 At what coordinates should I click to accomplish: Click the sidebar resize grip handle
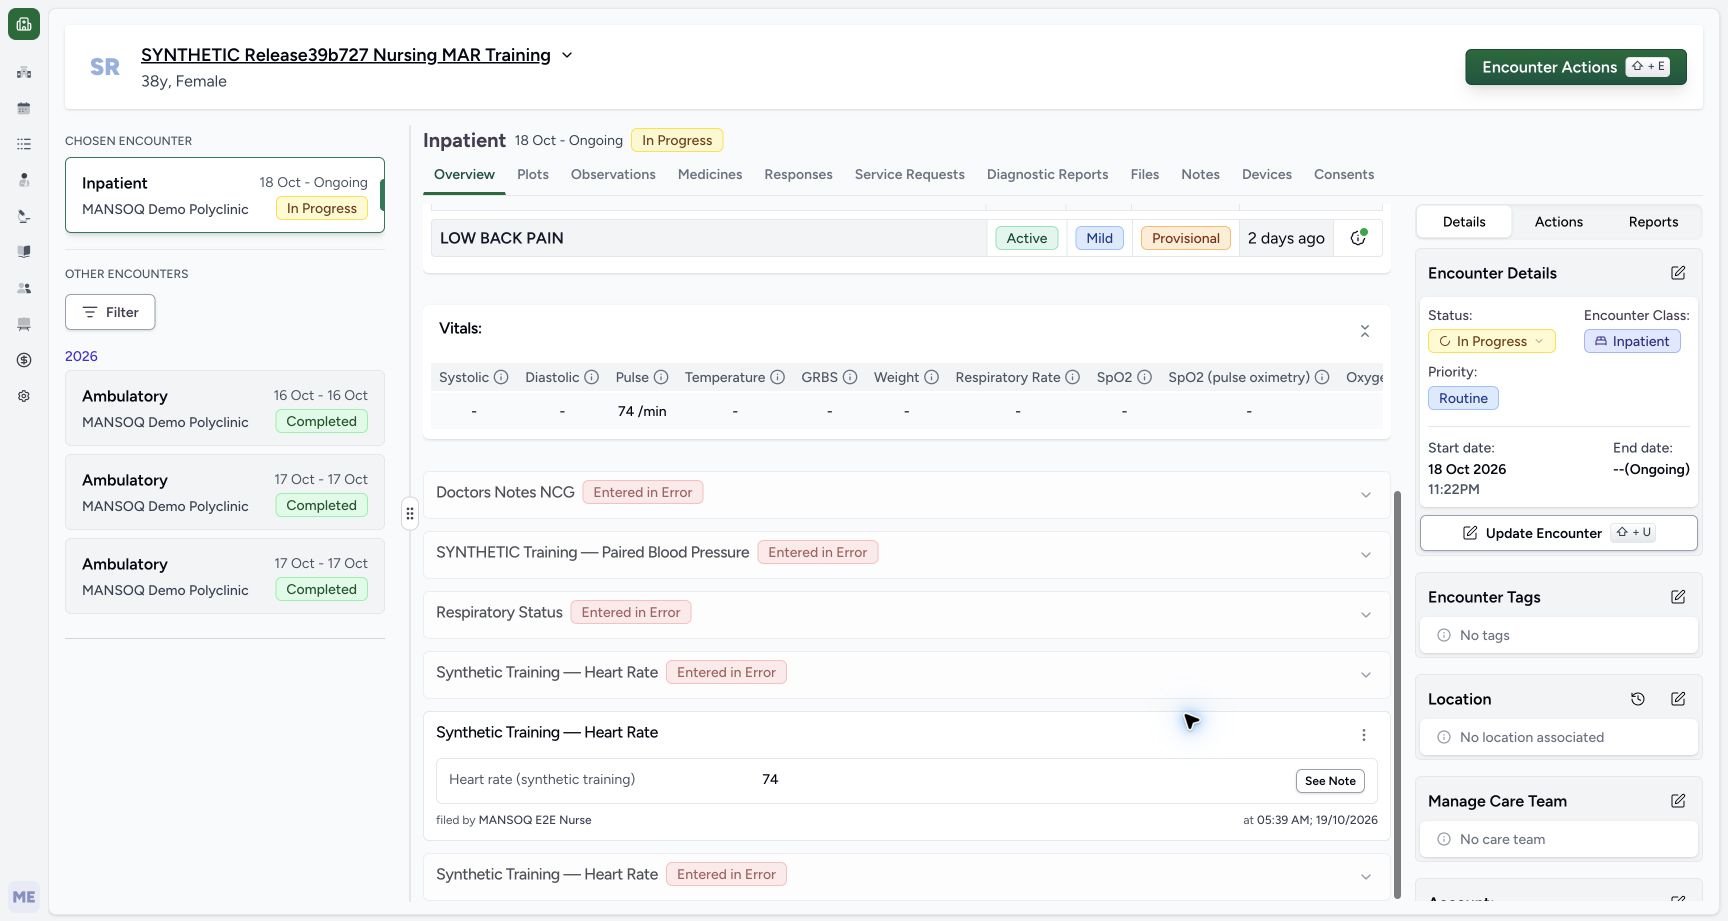click(x=410, y=513)
